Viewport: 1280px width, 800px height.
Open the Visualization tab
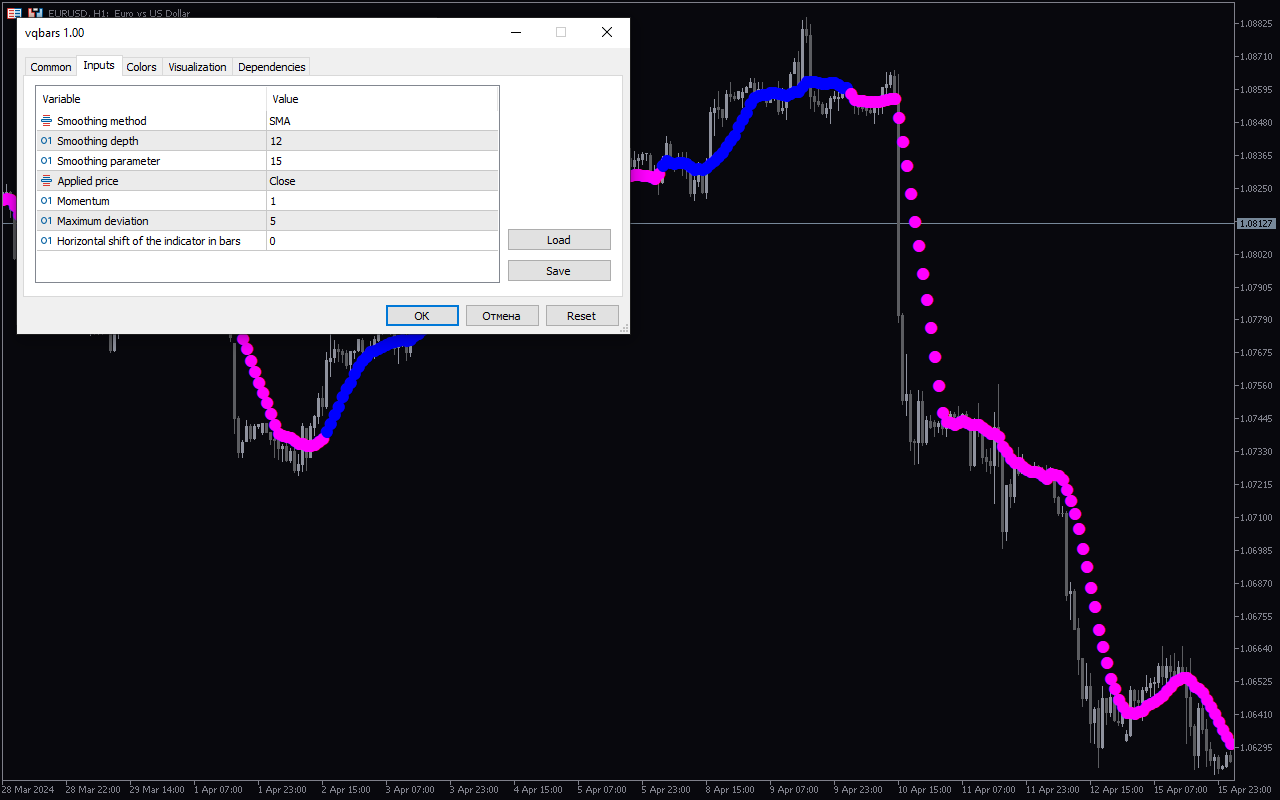tap(198, 67)
